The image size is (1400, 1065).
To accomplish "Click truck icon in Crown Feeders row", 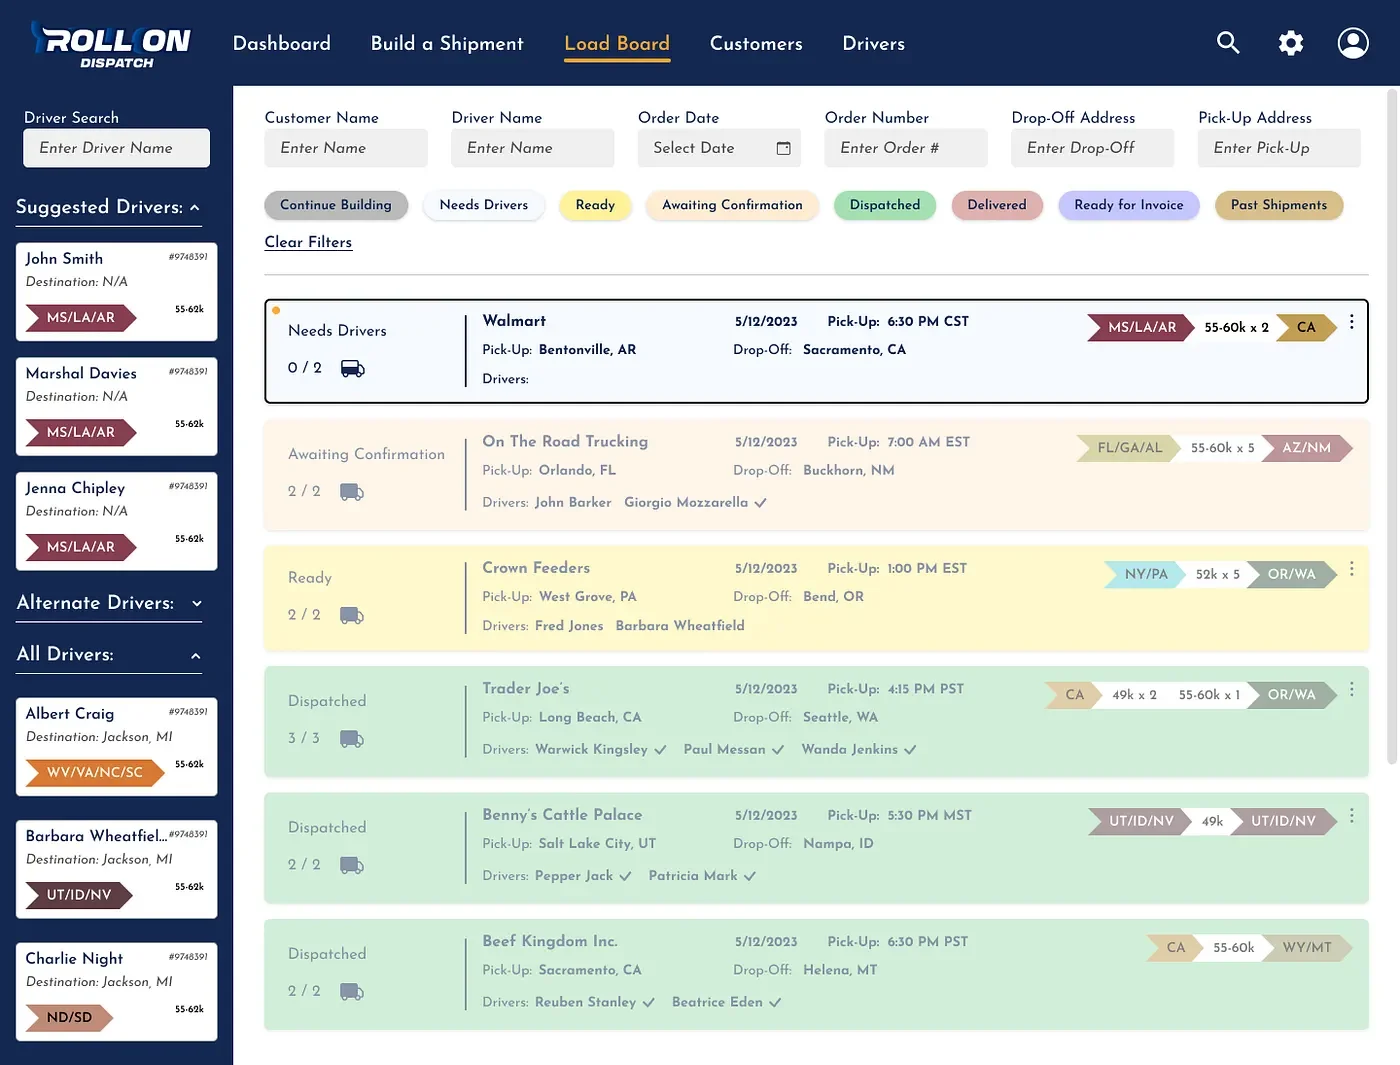I will pos(352,615).
